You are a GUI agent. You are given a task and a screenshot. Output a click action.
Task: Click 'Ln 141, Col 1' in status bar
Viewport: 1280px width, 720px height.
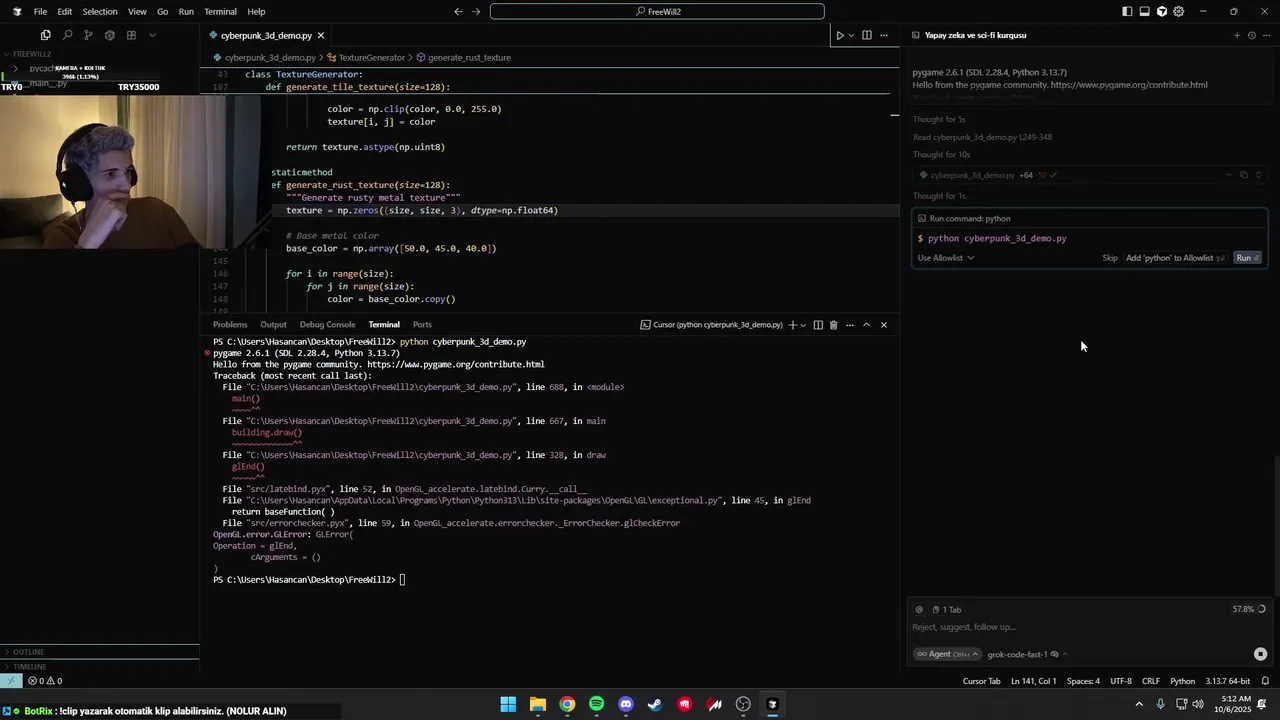[x=1033, y=681]
